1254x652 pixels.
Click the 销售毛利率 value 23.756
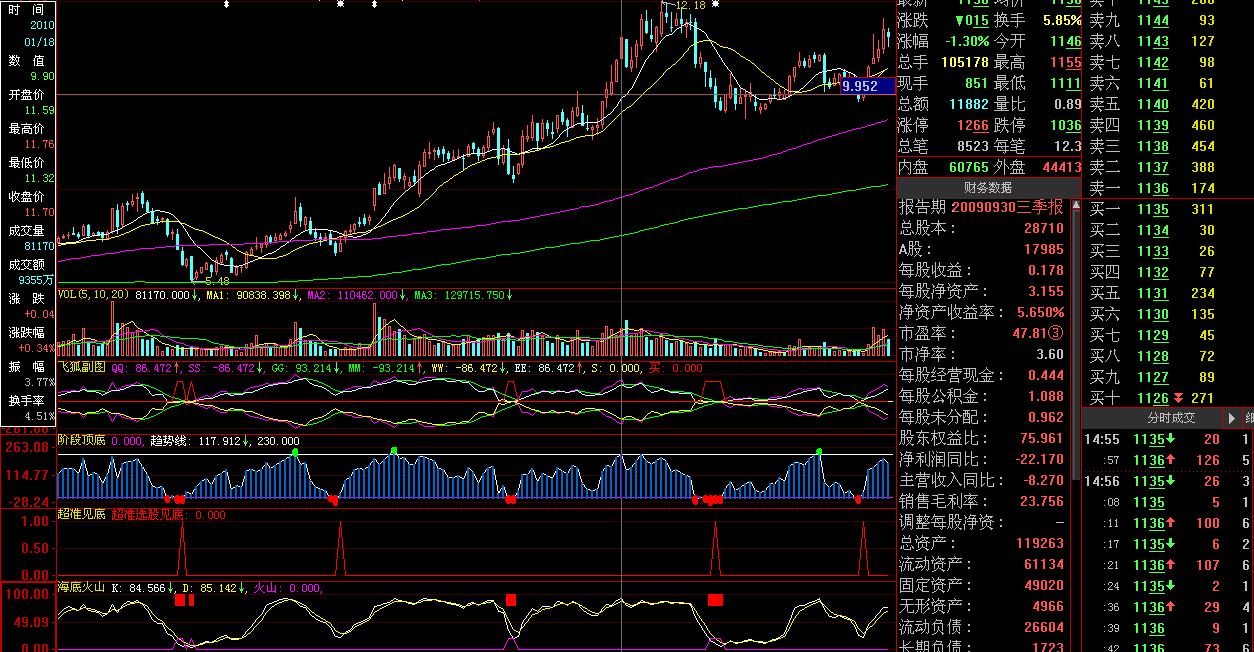[x=1042, y=501]
